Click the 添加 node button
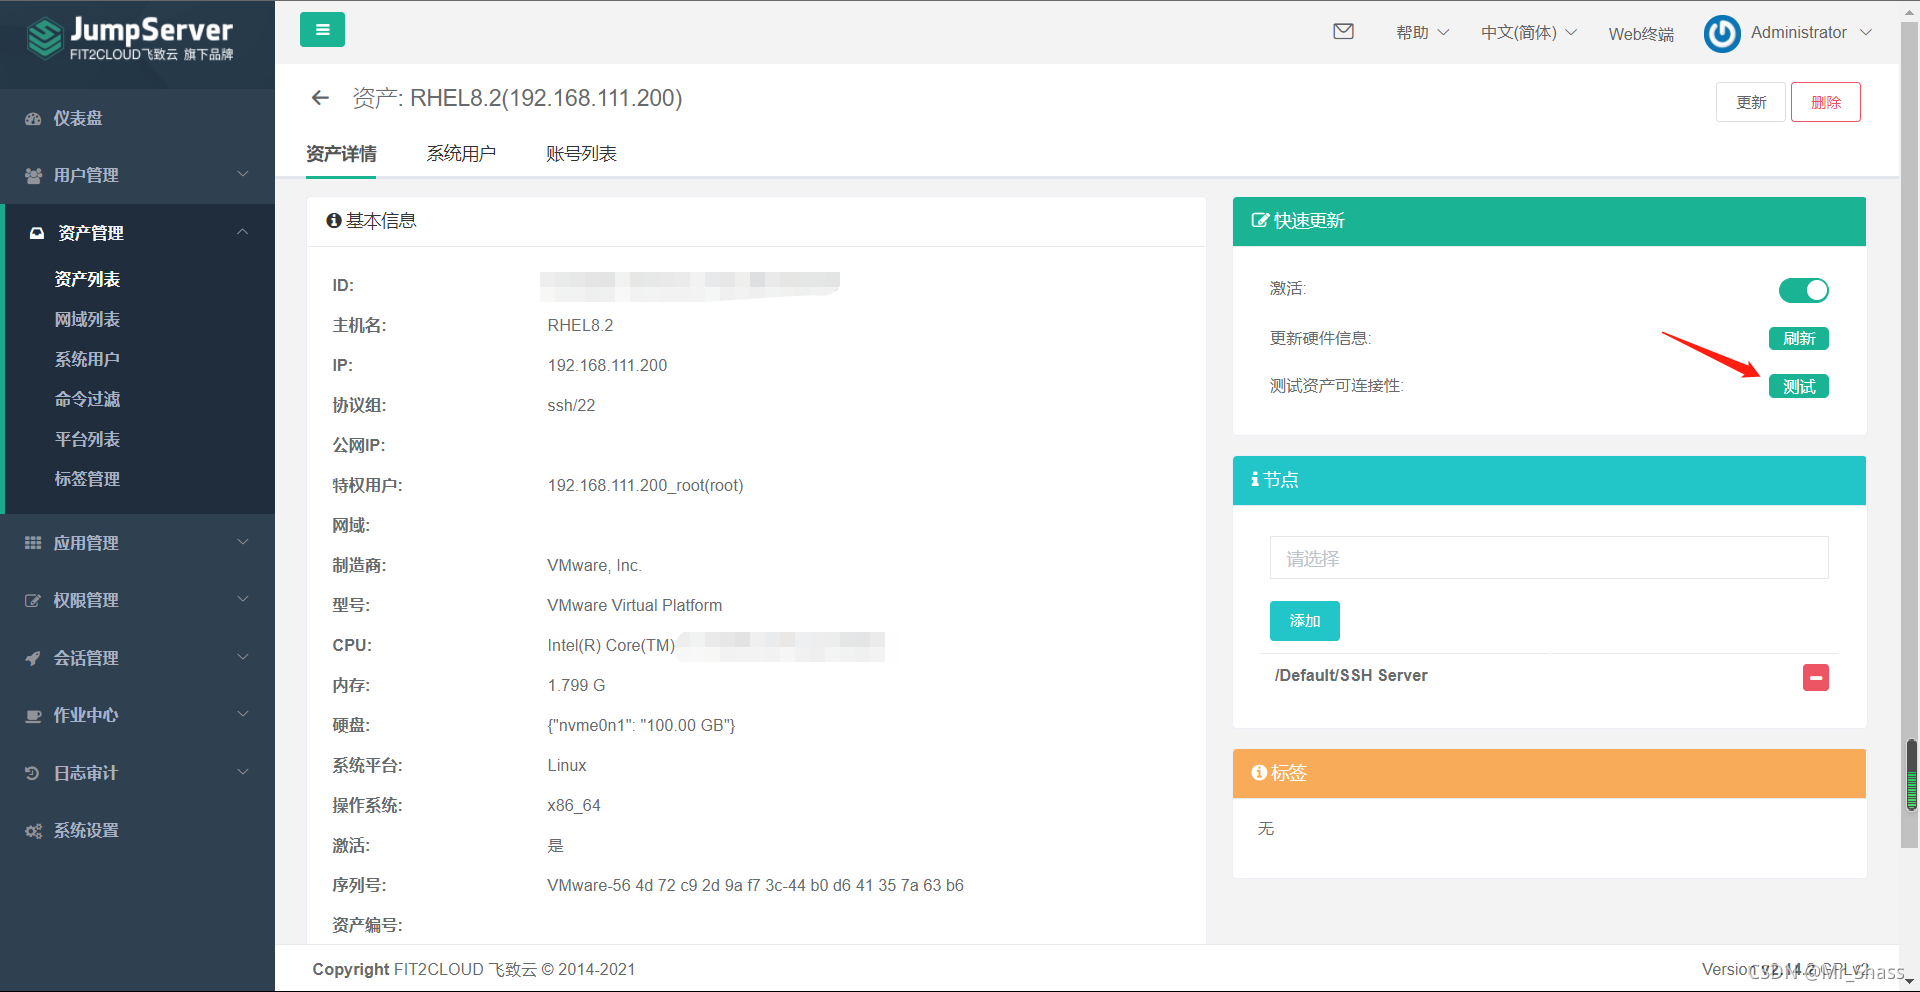This screenshot has height=992, width=1920. (x=1304, y=621)
